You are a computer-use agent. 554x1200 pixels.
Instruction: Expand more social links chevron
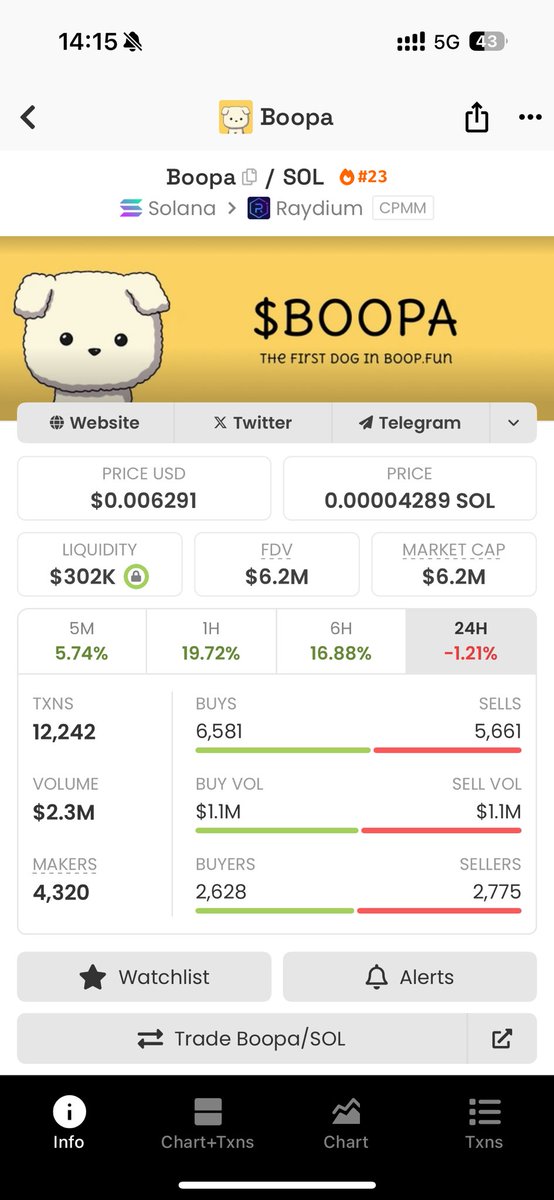click(513, 423)
